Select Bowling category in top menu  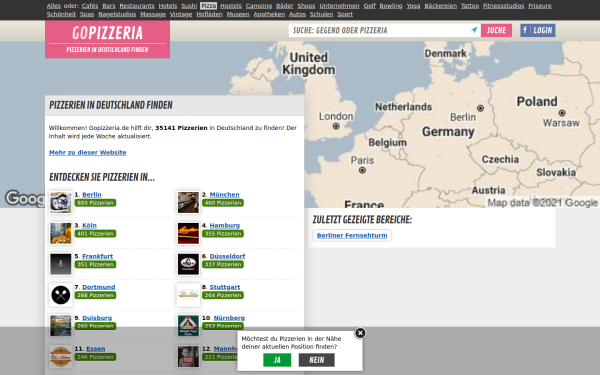[391, 6]
